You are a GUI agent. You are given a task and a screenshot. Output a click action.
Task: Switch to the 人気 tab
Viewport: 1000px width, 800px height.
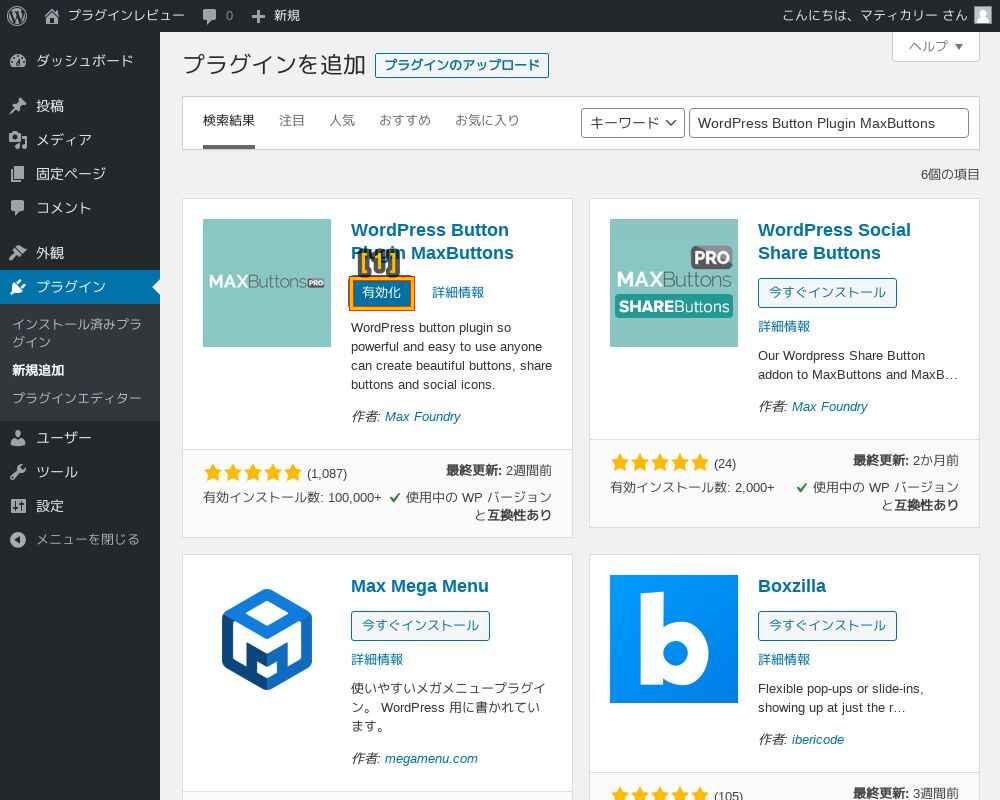[342, 121]
